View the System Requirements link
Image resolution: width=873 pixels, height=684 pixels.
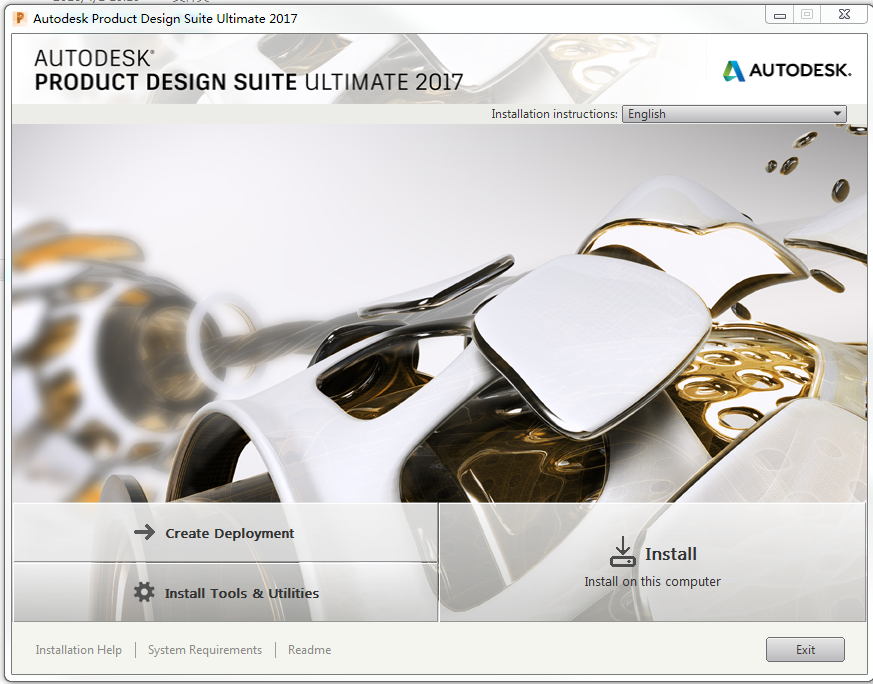(205, 650)
